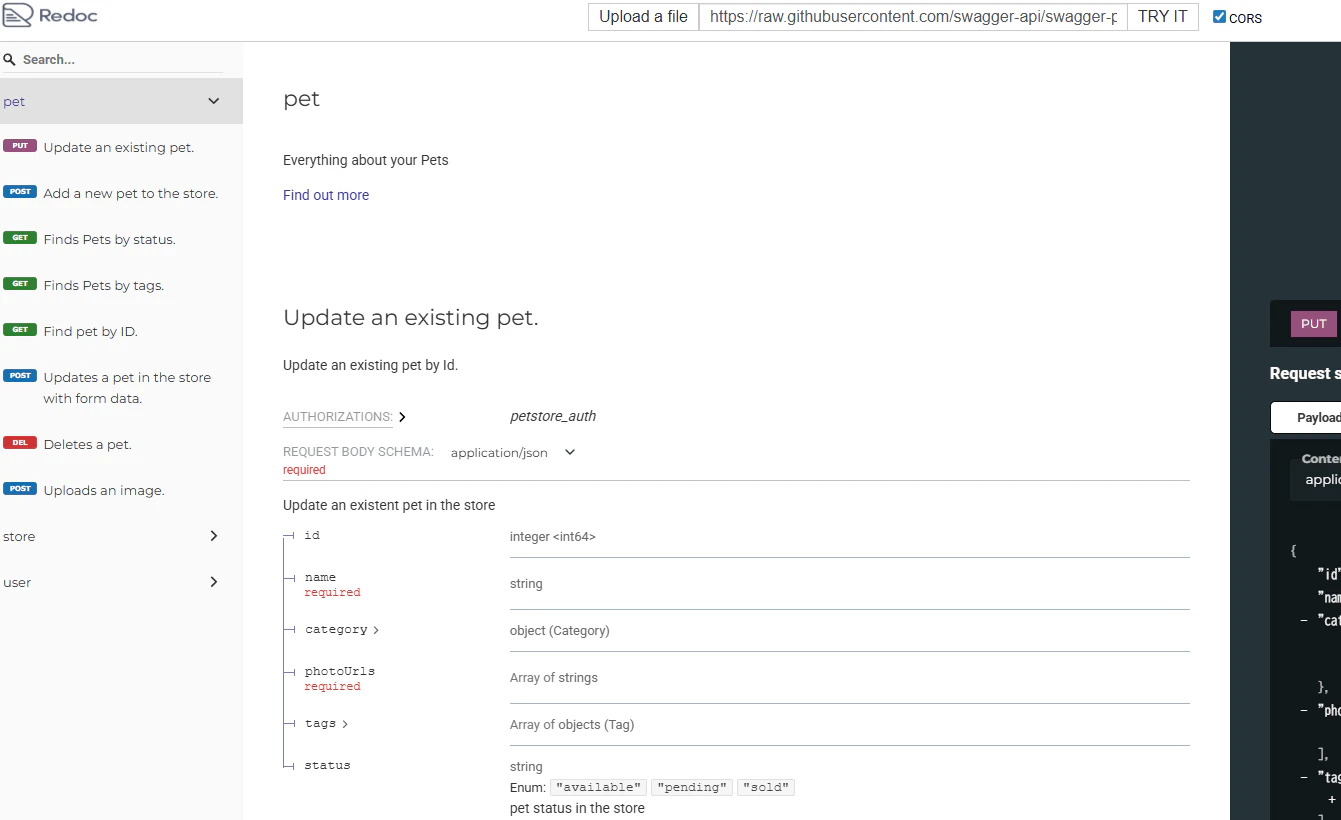
Task: Click the Redoc logo
Action: [x=51, y=16]
